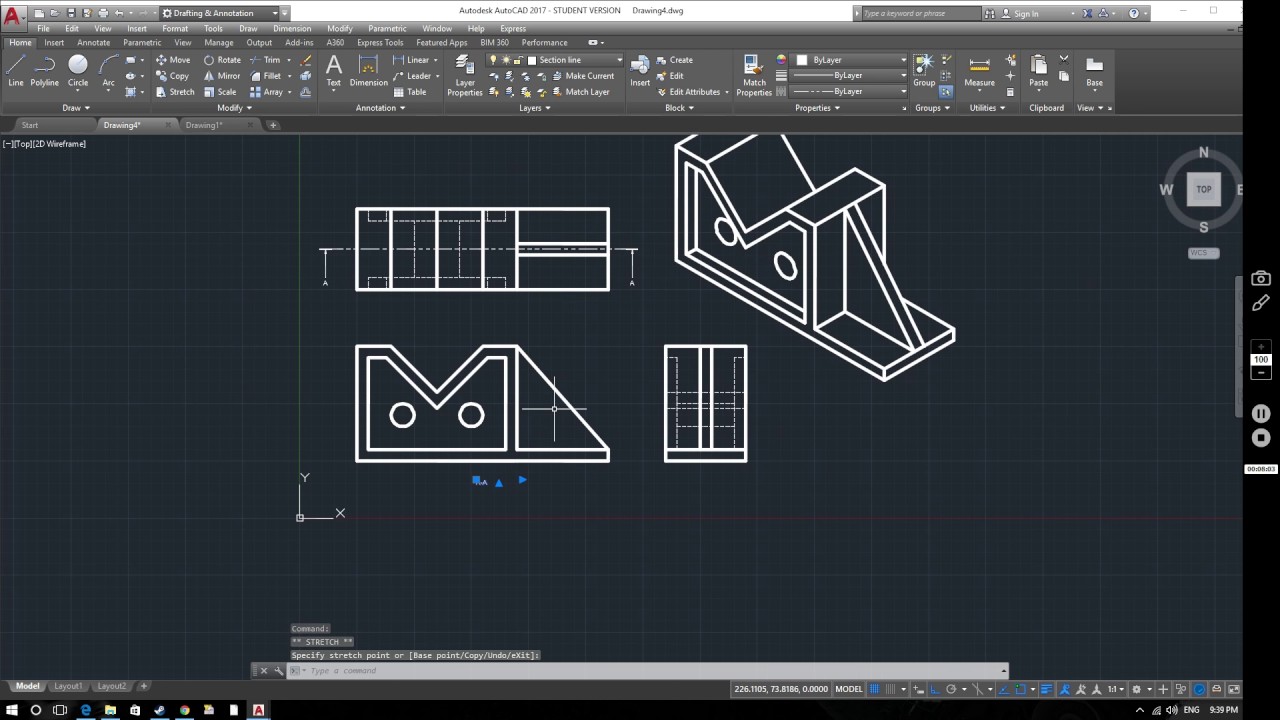This screenshot has width=1280, height=720.
Task: Toggle polar tracking in status bar
Action: (951, 689)
